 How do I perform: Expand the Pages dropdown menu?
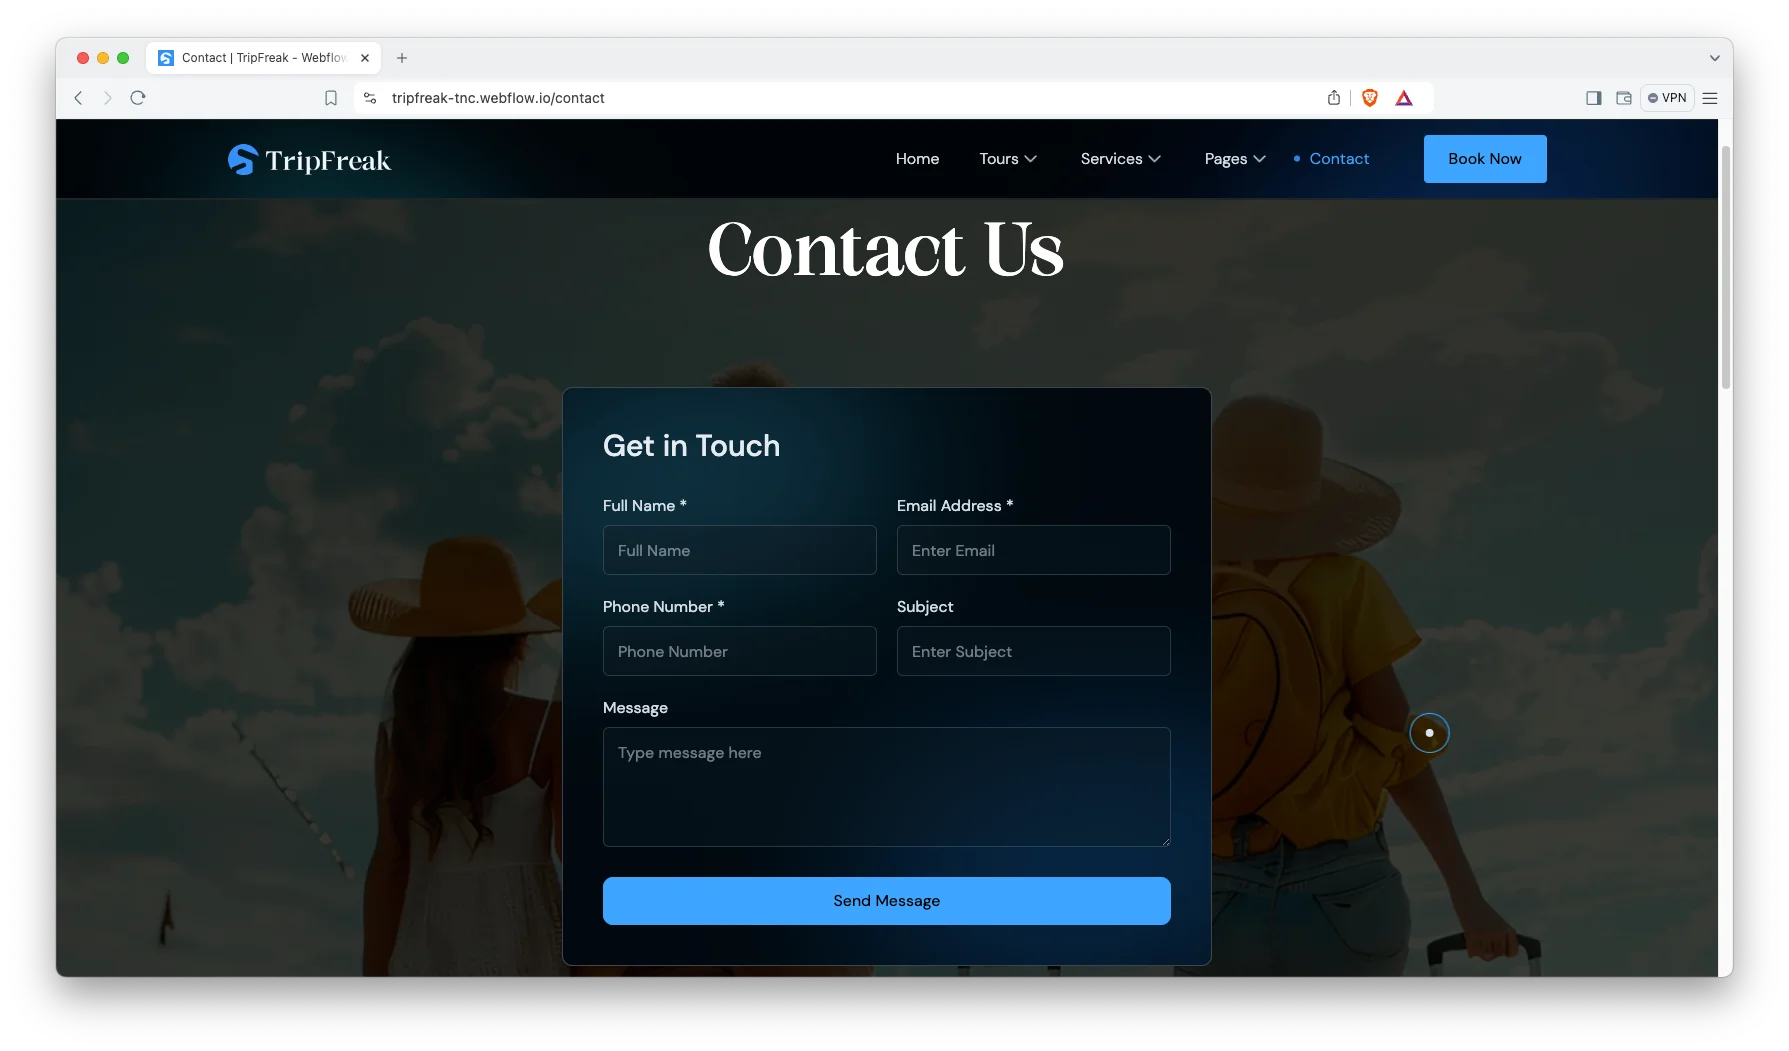click(1235, 159)
